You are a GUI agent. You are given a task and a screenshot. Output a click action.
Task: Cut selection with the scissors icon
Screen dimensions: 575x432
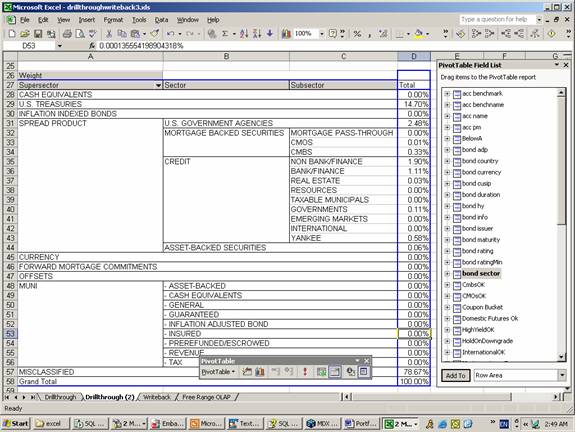(x=109, y=34)
